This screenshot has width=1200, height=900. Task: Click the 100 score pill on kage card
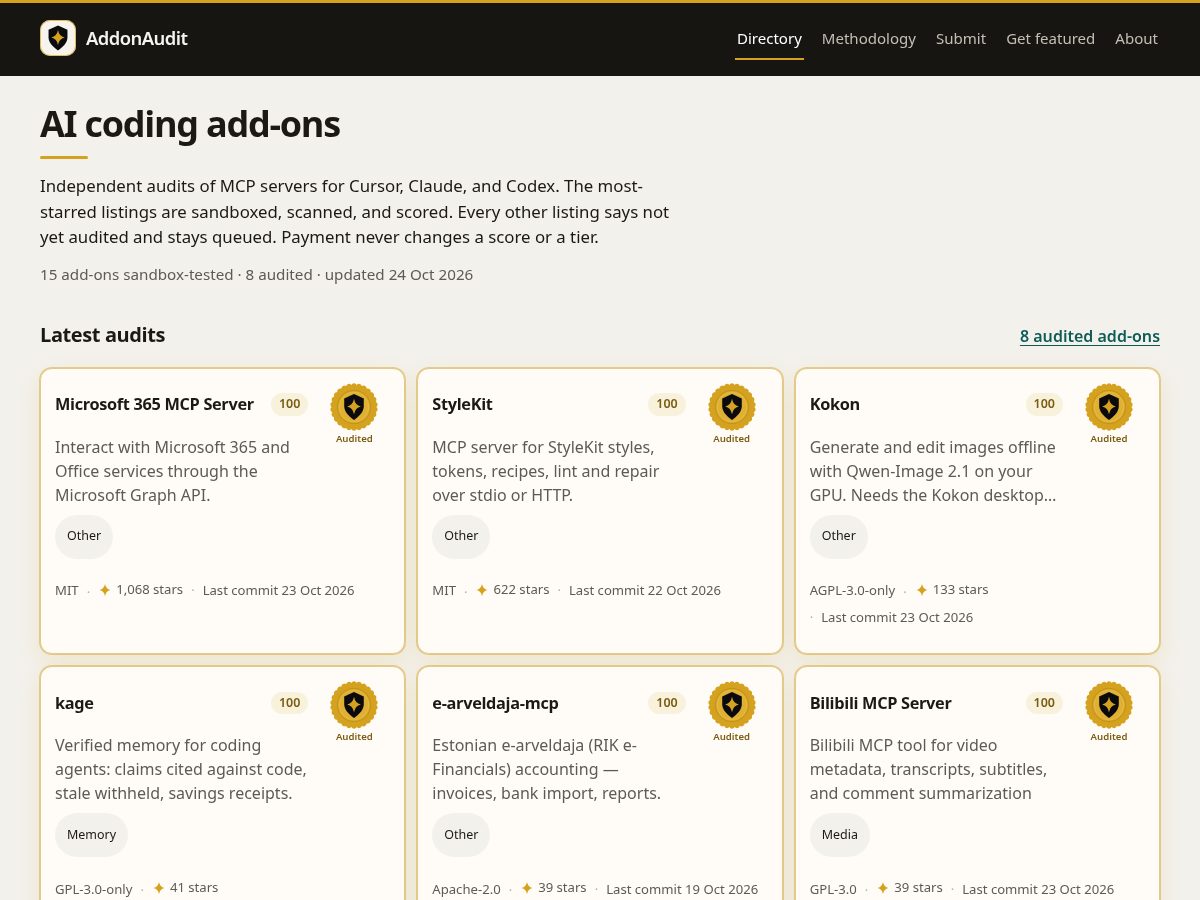pos(290,703)
